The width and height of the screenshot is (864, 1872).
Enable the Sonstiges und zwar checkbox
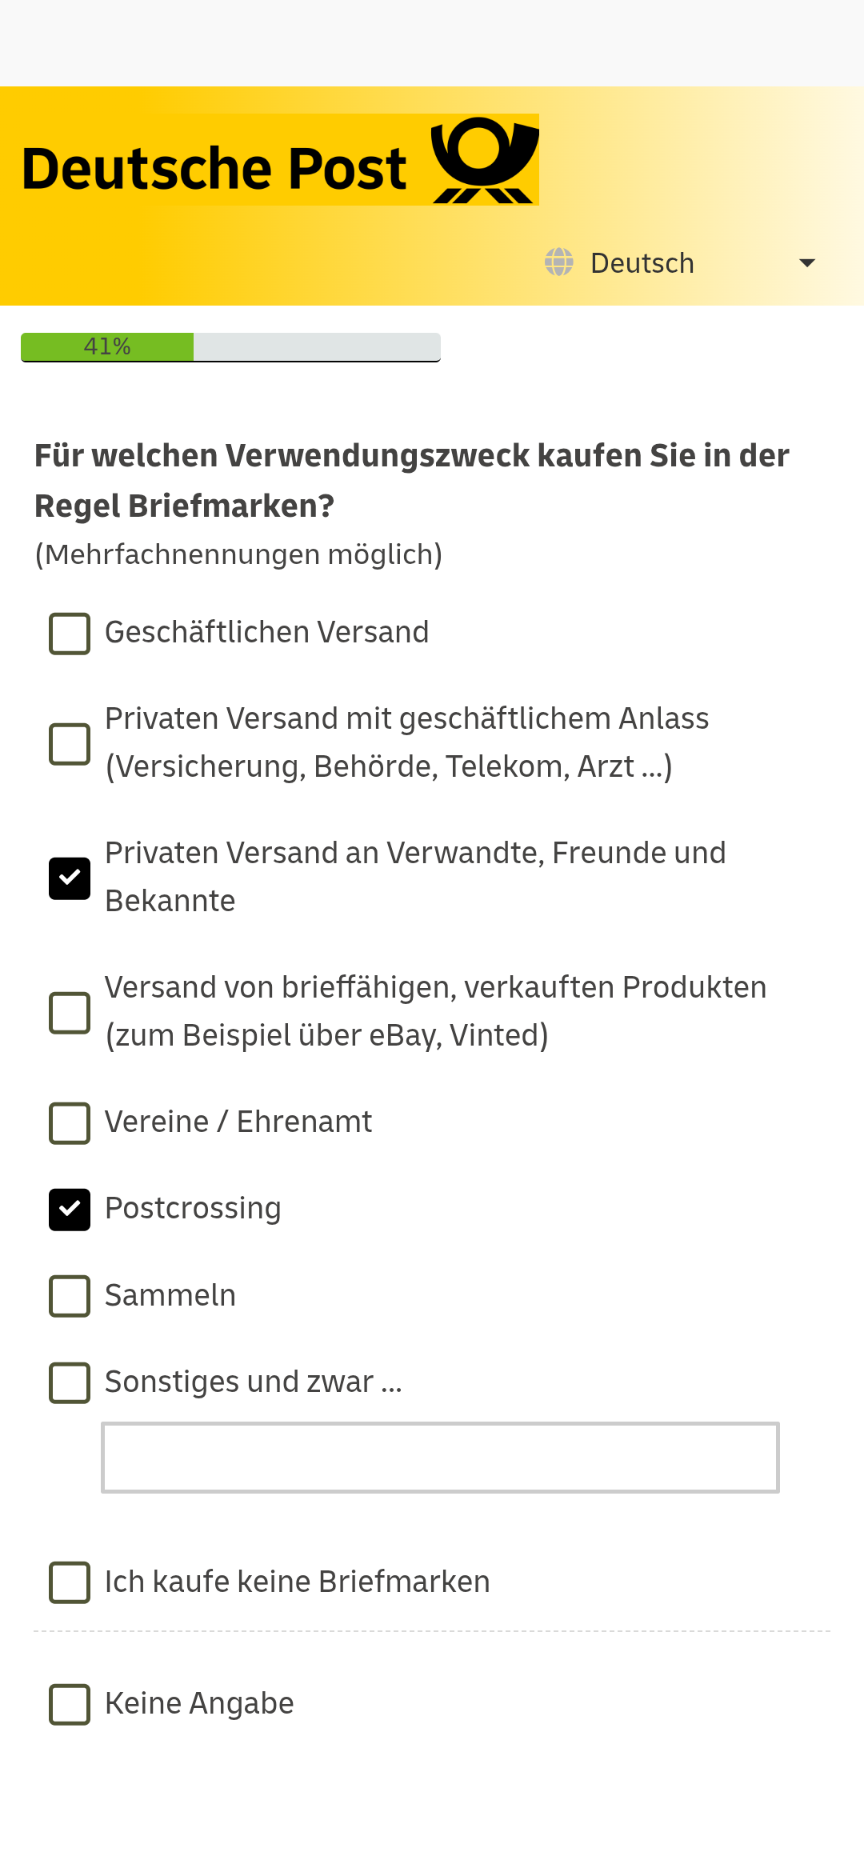click(x=70, y=1382)
